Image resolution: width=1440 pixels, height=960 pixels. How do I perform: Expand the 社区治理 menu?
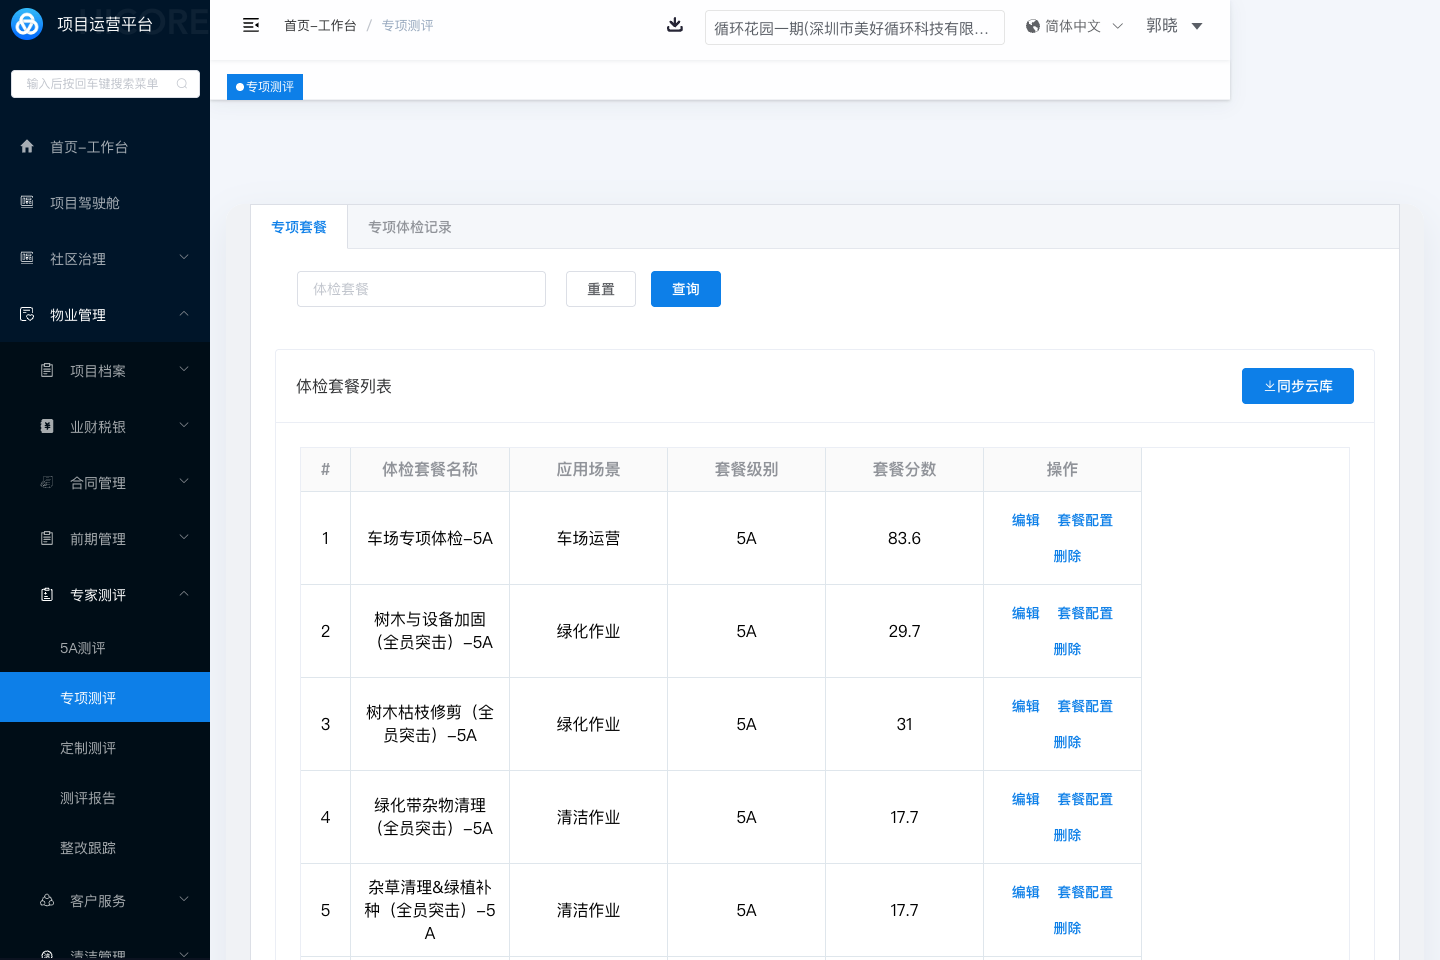pos(184,258)
